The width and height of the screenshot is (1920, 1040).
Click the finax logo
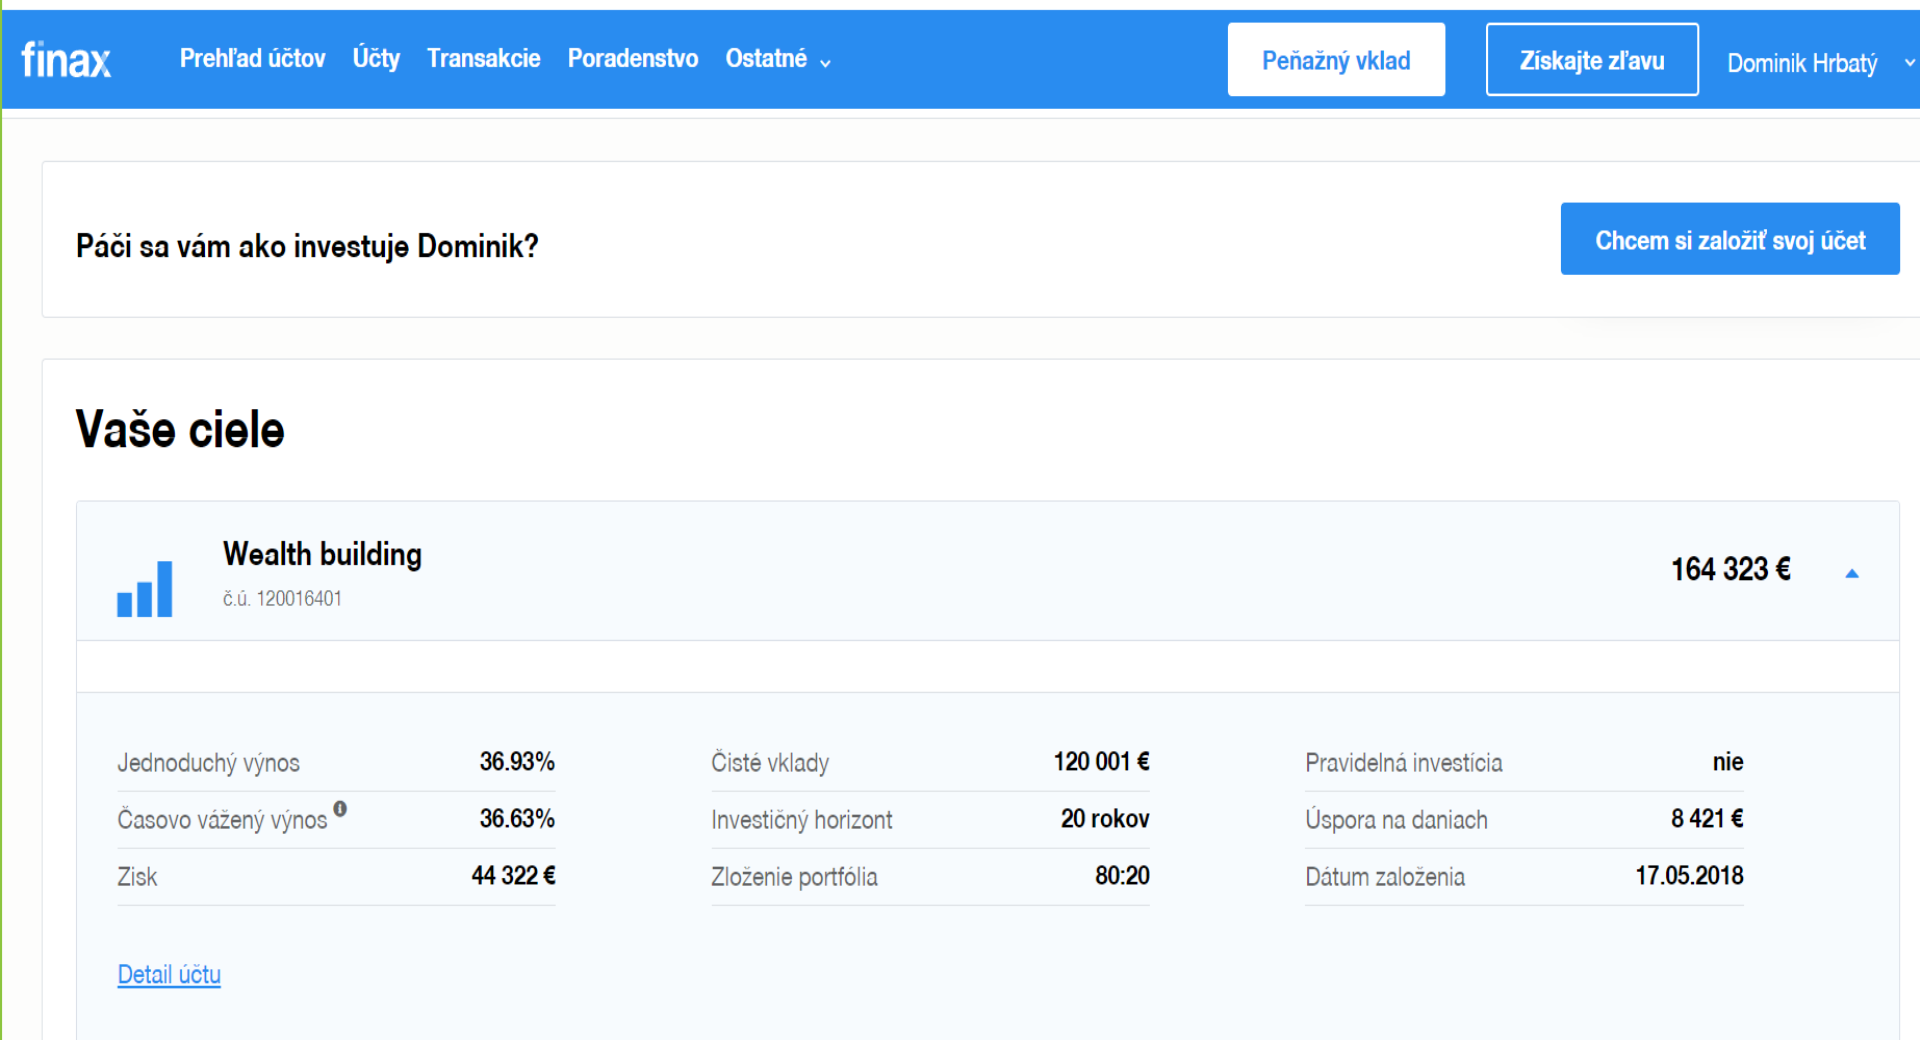(66, 60)
